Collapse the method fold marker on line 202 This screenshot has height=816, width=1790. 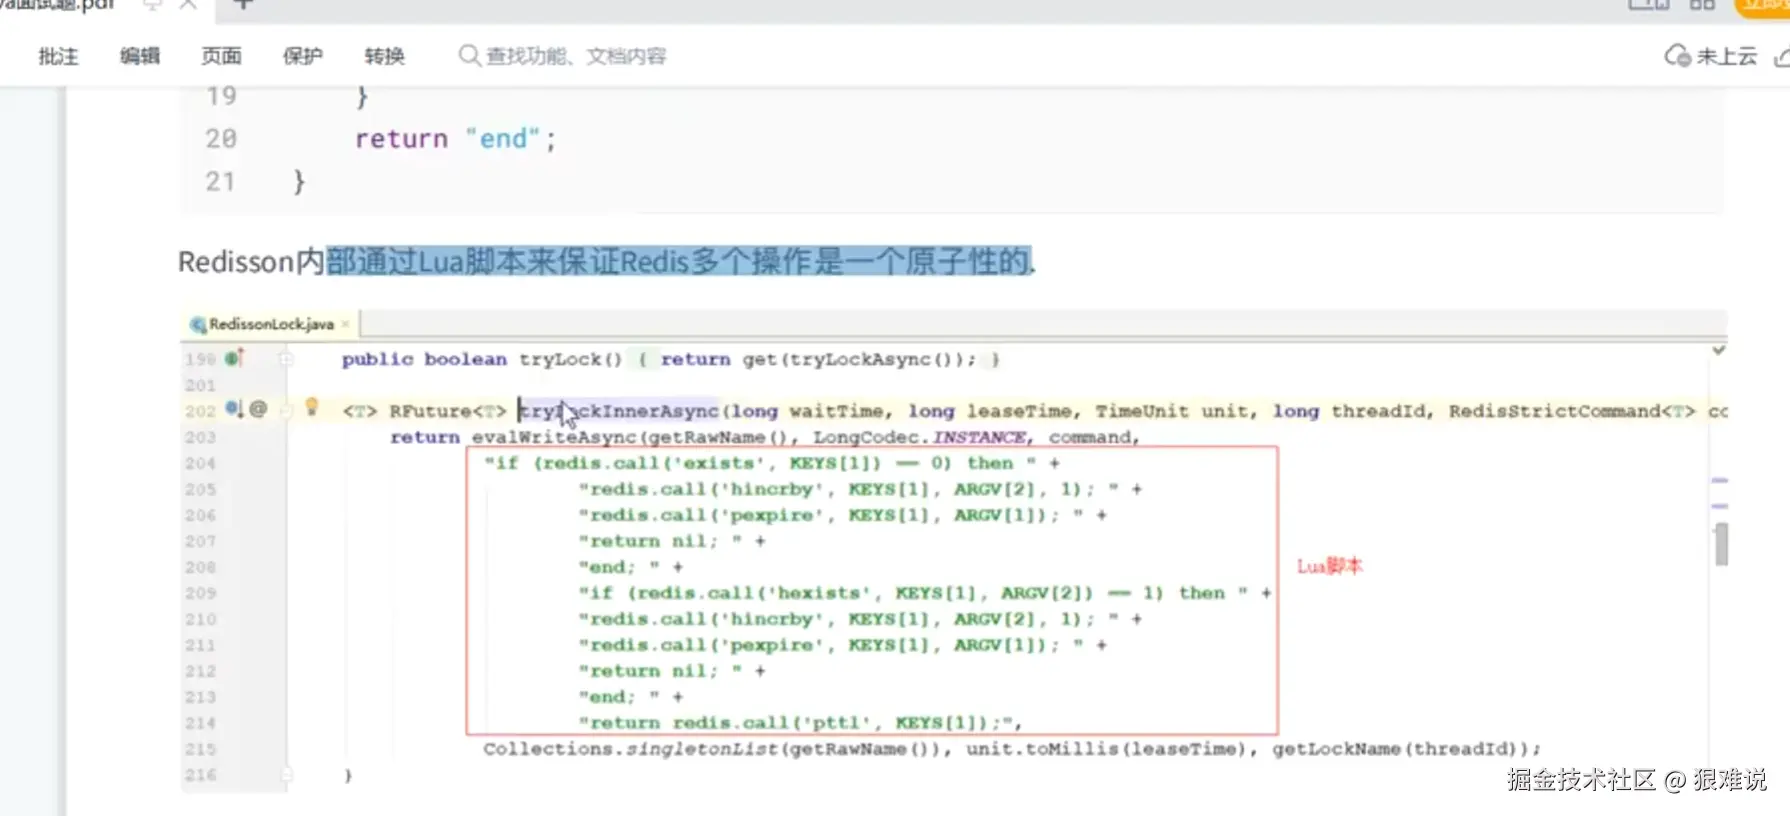(x=286, y=410)
